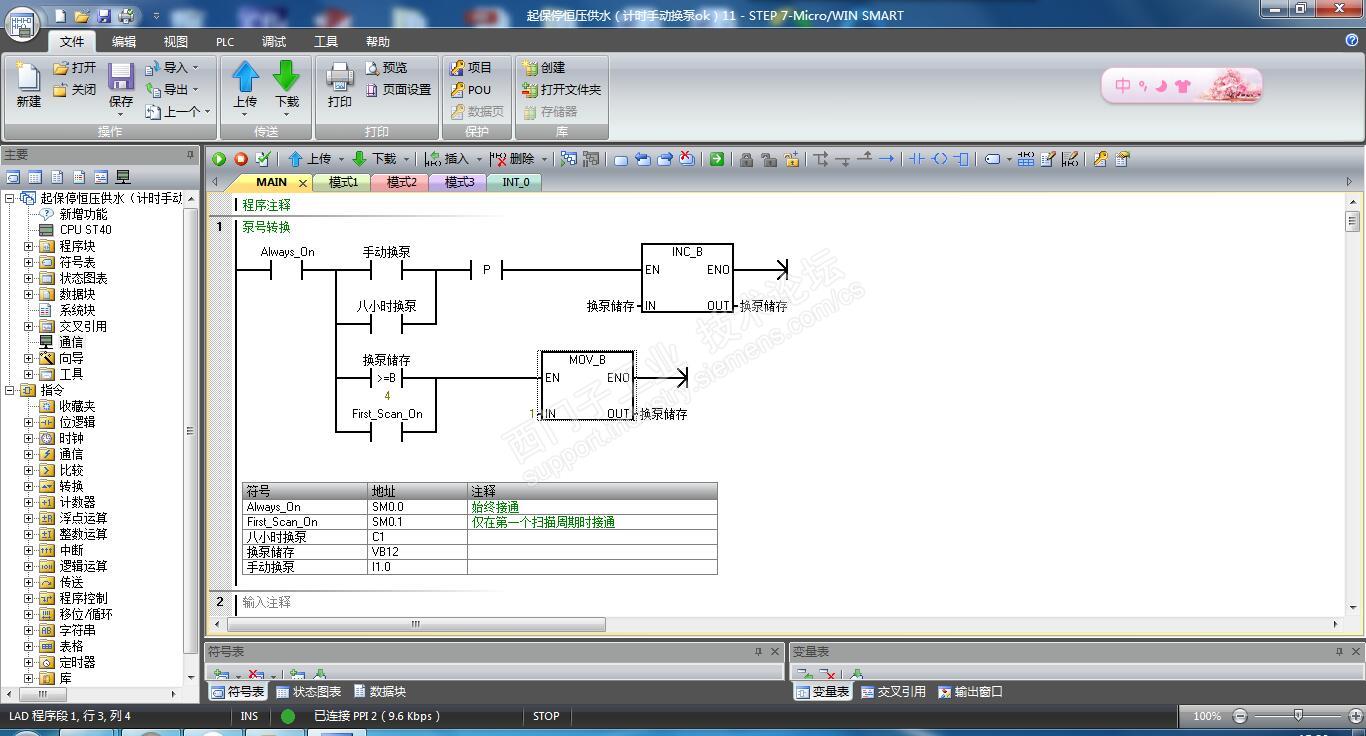
Task: Pin the 主要 panel with pushpin icon
Action: (x=190, y=155)
